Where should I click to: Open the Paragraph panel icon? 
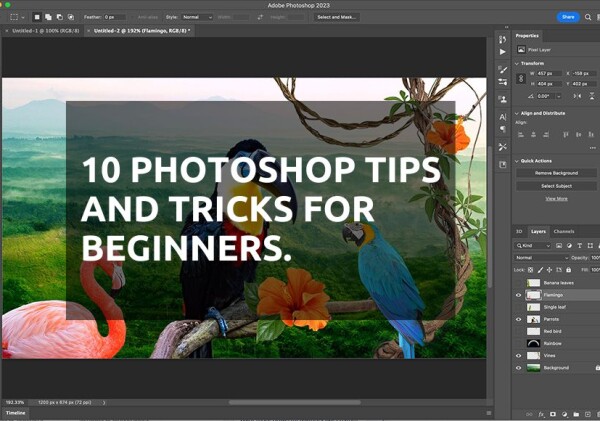(x=502, y=129)
